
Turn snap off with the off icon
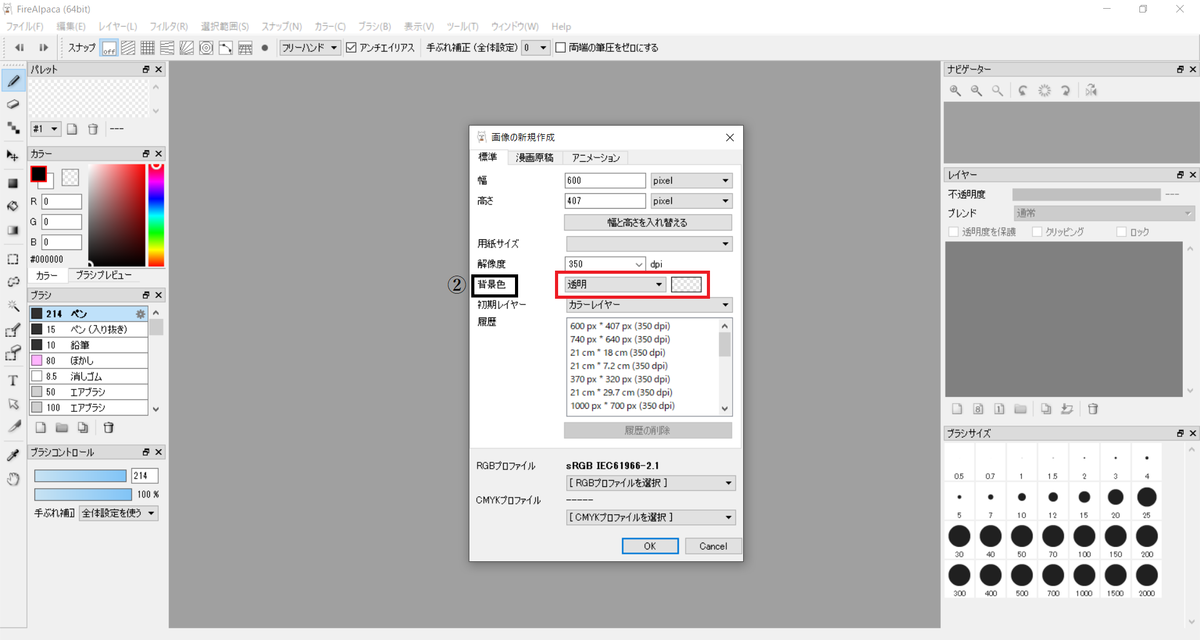pos(109,47)
